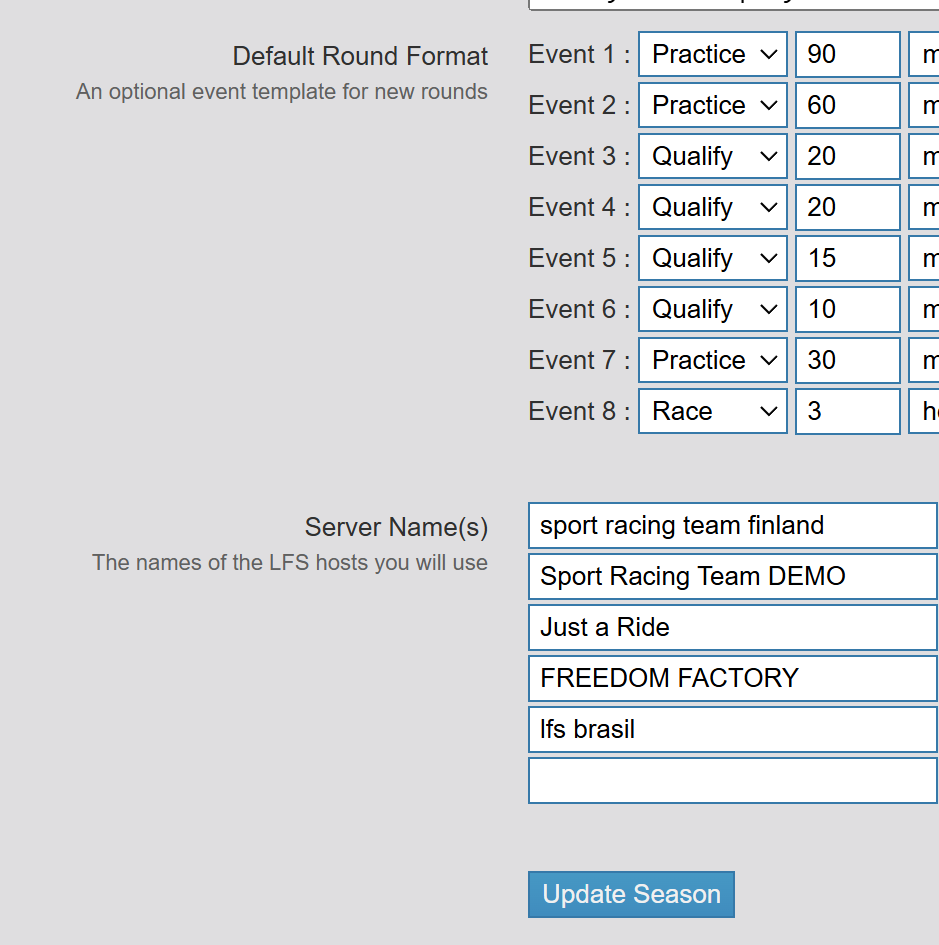Viewport: 939px width, 945px height.
Task: Select the "Just a Ride" server field
Action: point(732,628)
